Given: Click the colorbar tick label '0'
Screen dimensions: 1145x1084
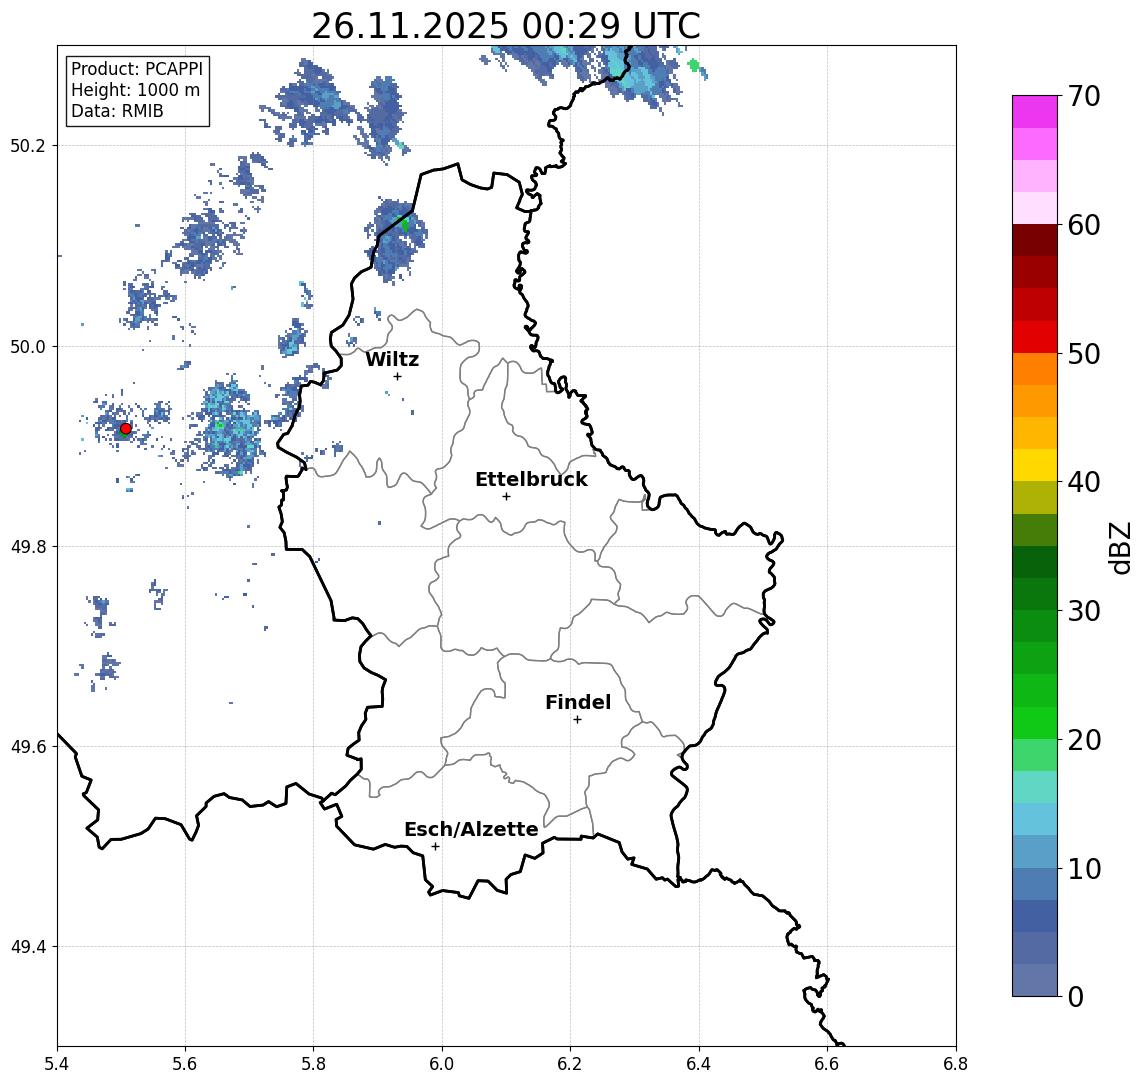Looking at the screenshot, I should 1076,996.
